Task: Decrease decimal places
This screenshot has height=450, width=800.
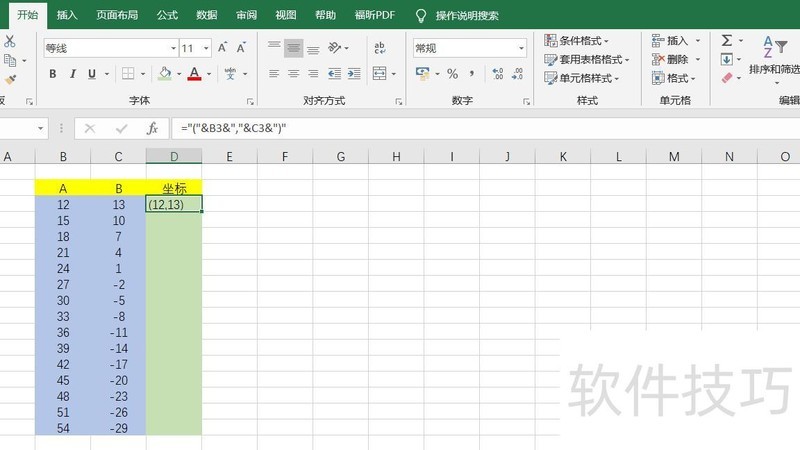Action: pos(517,74)
